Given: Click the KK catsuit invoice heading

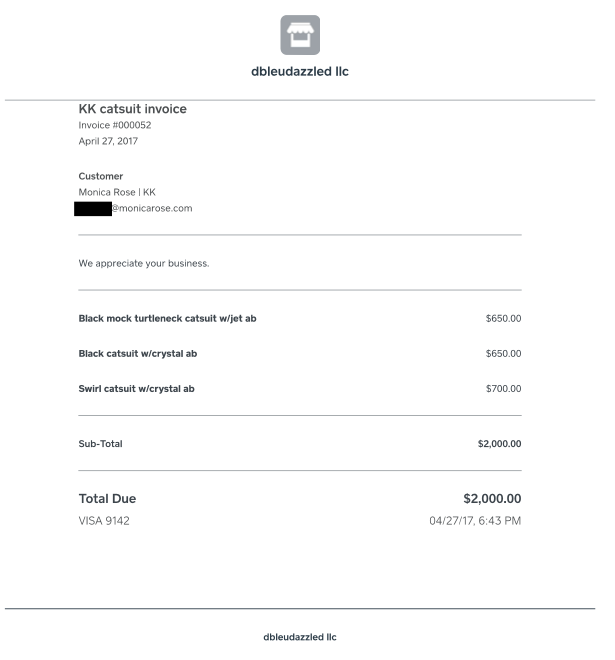Looking at the screenshot, I should (133, 109).
